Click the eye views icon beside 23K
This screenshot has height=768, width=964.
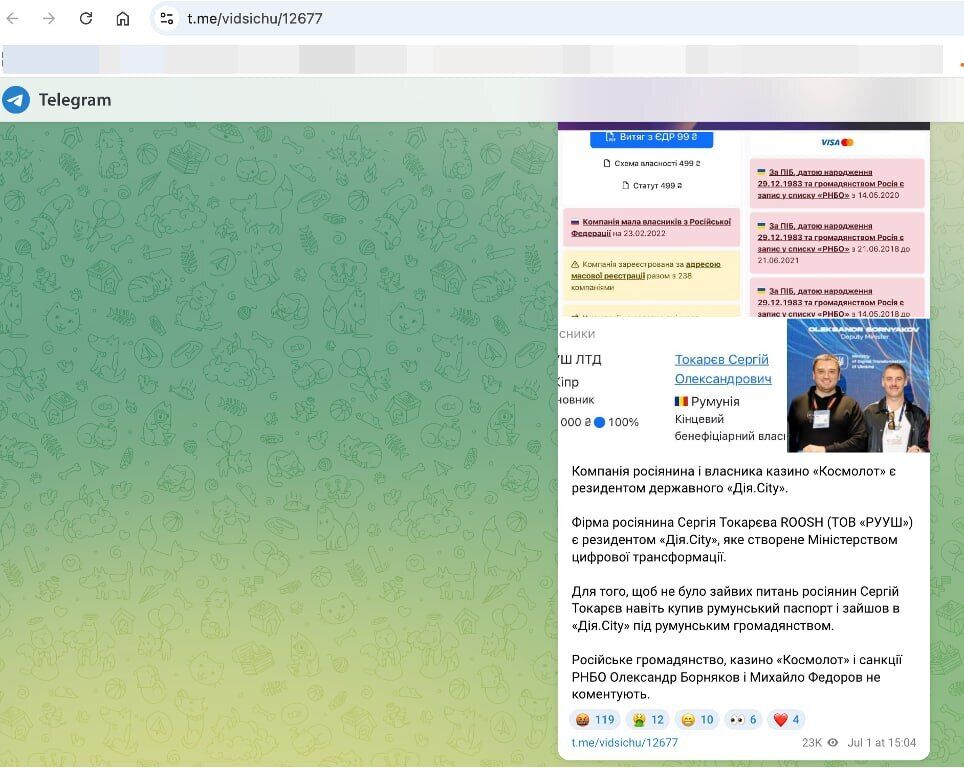pos(833,743)
